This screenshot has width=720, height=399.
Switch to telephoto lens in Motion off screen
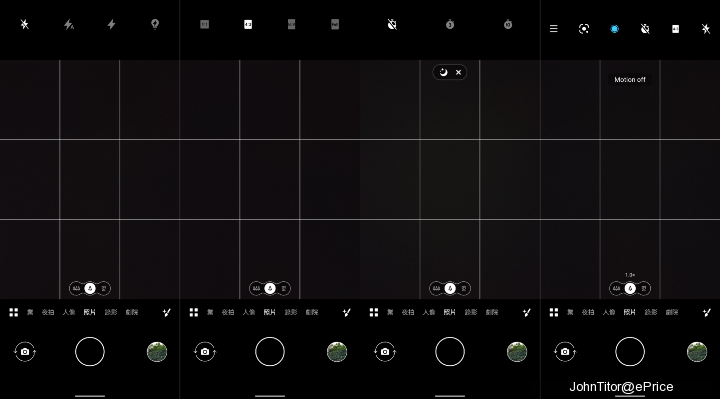644,288
